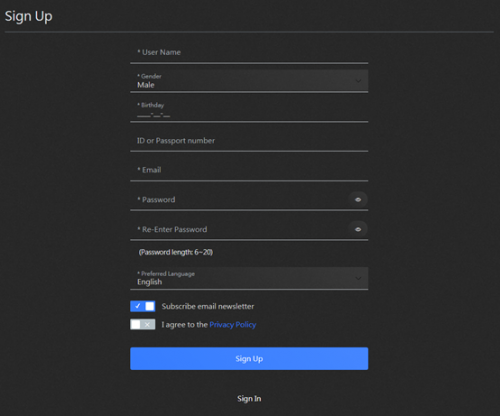Click the Password length hint text
The width and height of the screenshot is (500, 416).
point(176,252)
